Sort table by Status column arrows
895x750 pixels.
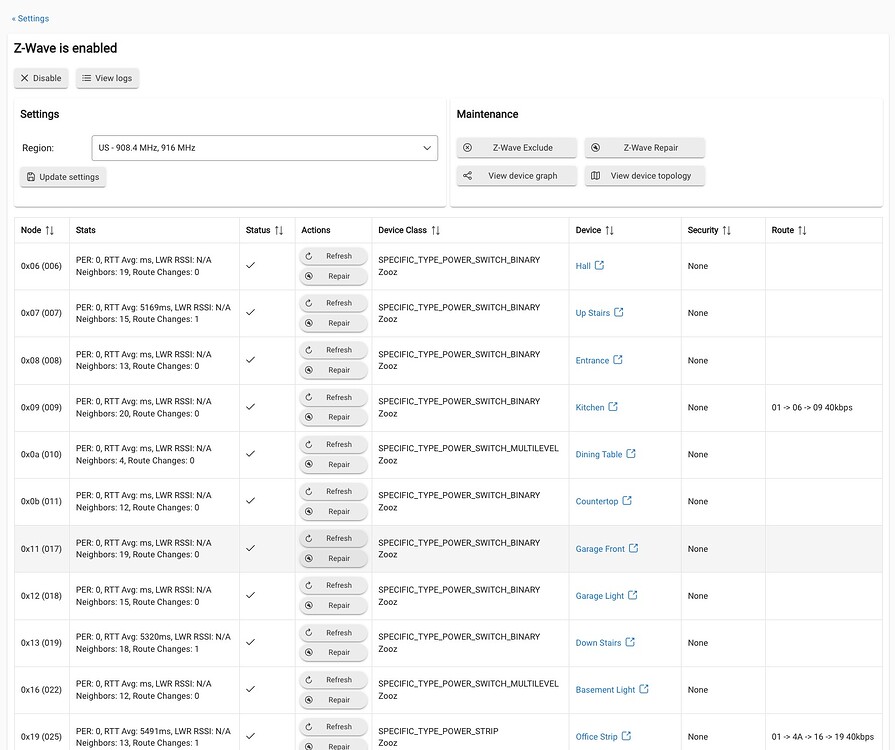tap(279, 230)
